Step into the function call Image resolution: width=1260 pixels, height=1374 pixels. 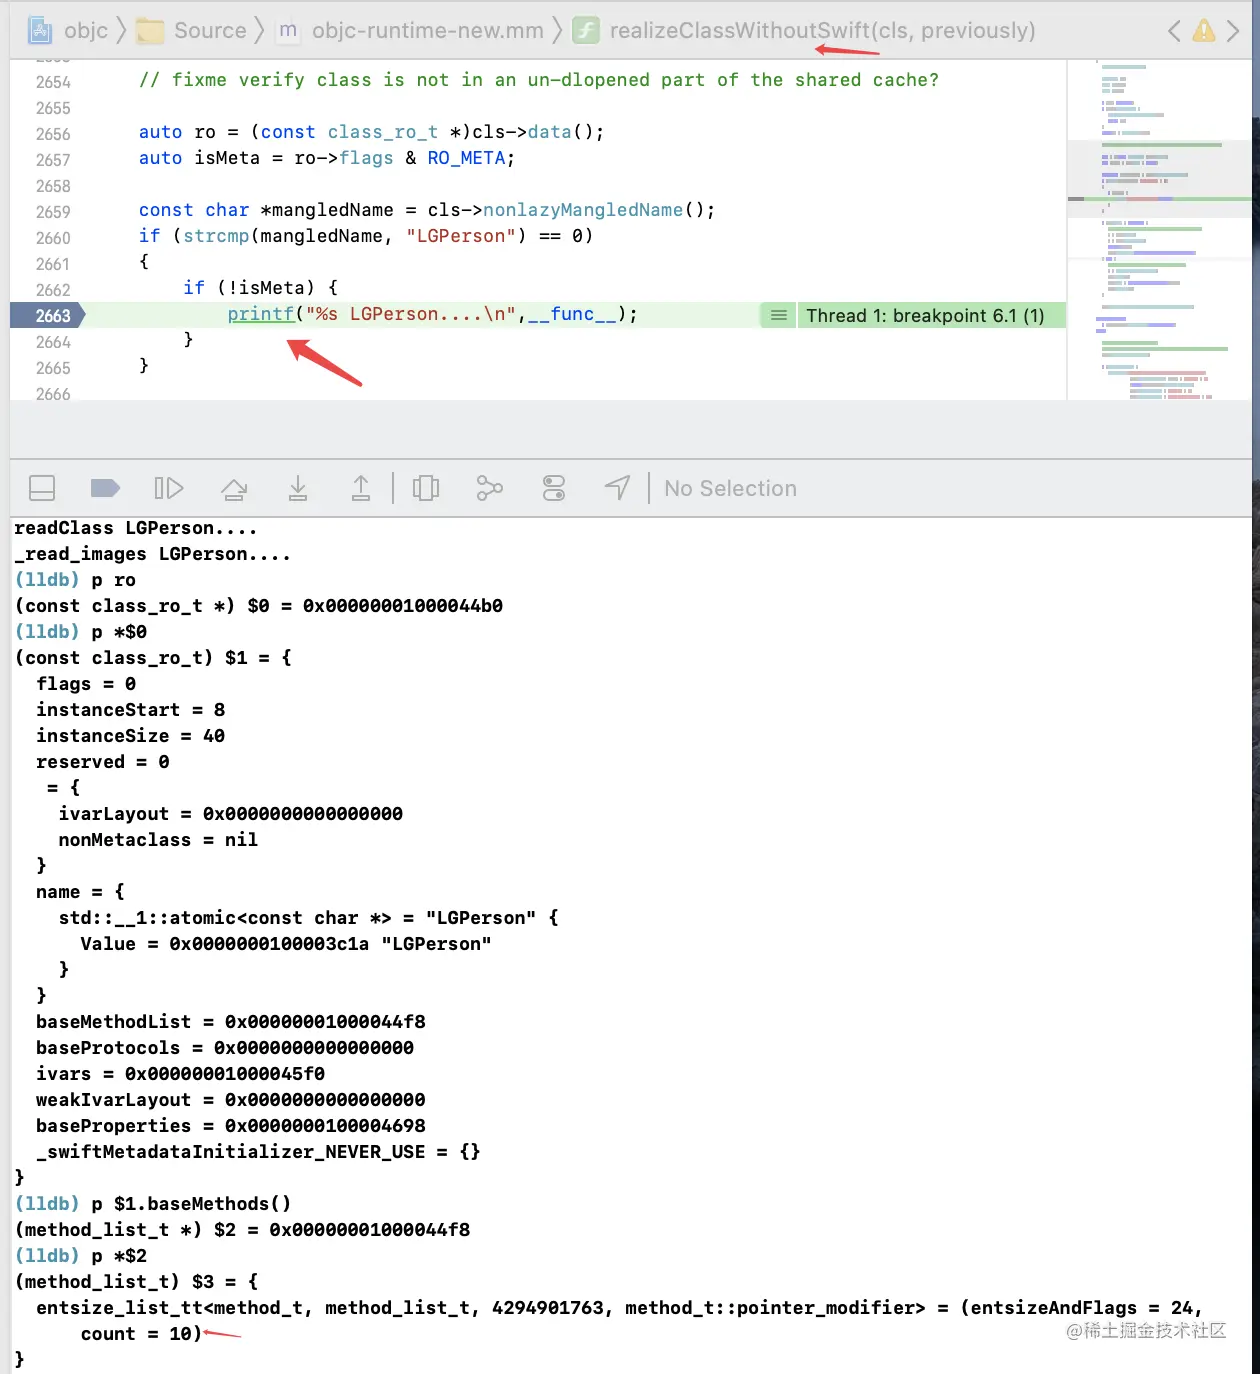pyautogui.click(x=298, y=488)
